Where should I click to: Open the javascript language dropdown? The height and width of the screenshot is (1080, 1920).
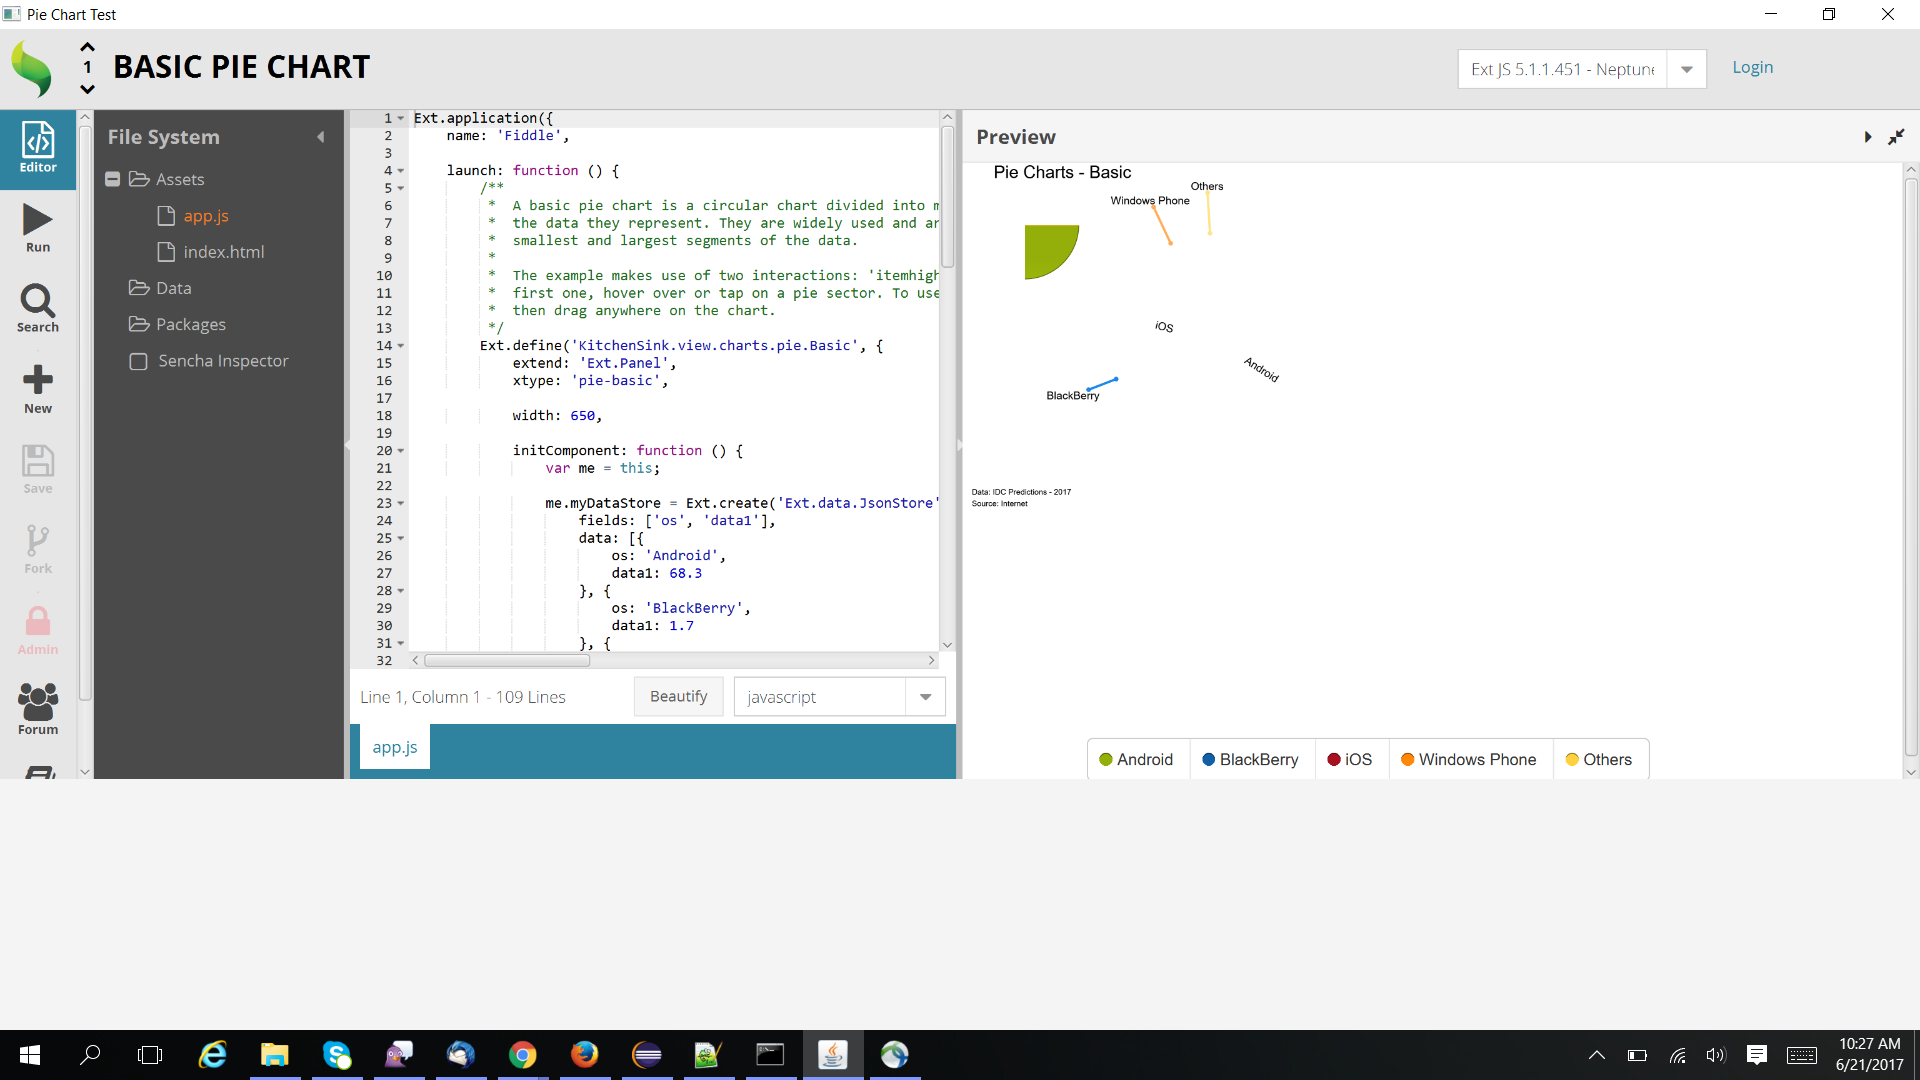click(925, 697)
